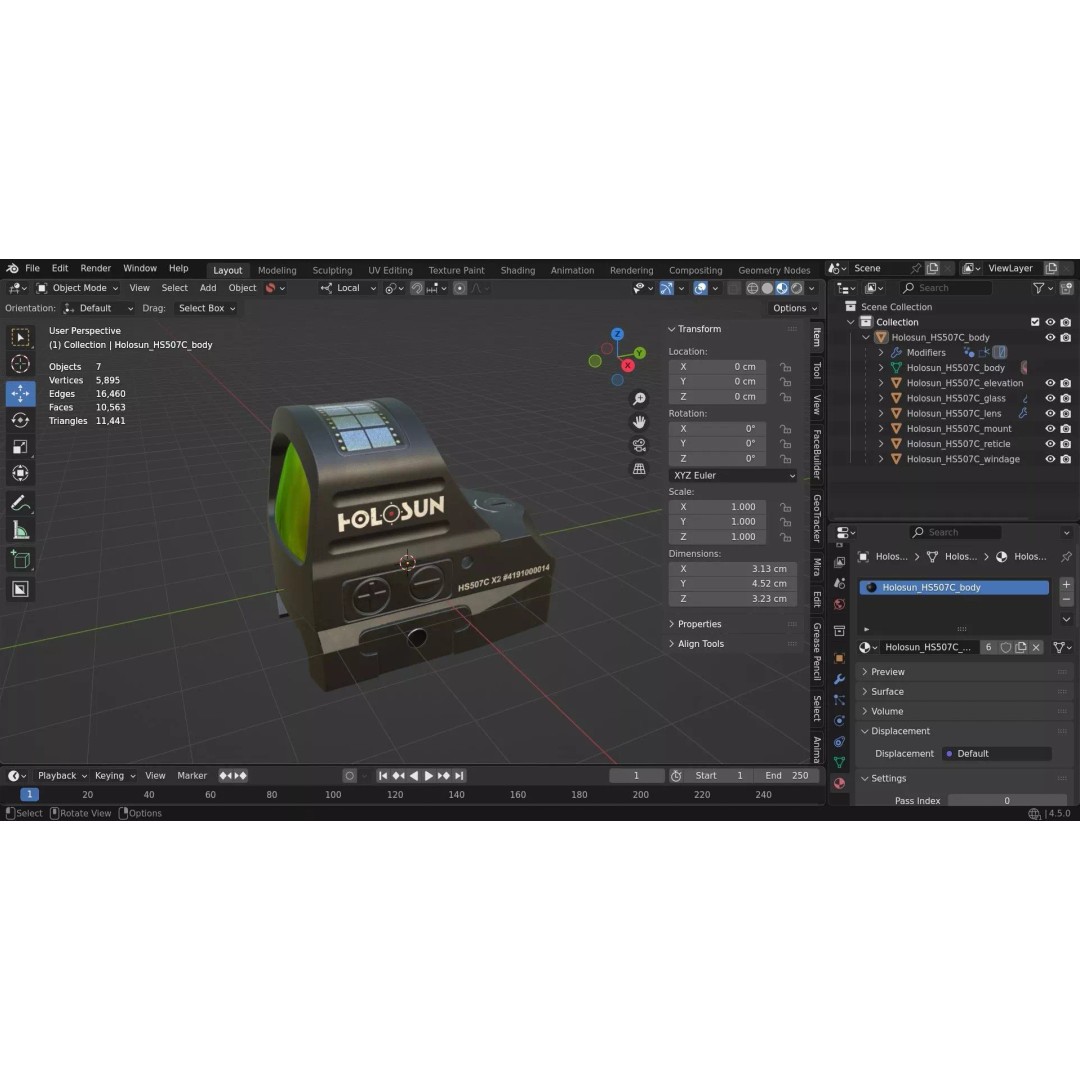Select rendered viewport shading
Screen dimensions: 1080x1080
click(797, 288)
